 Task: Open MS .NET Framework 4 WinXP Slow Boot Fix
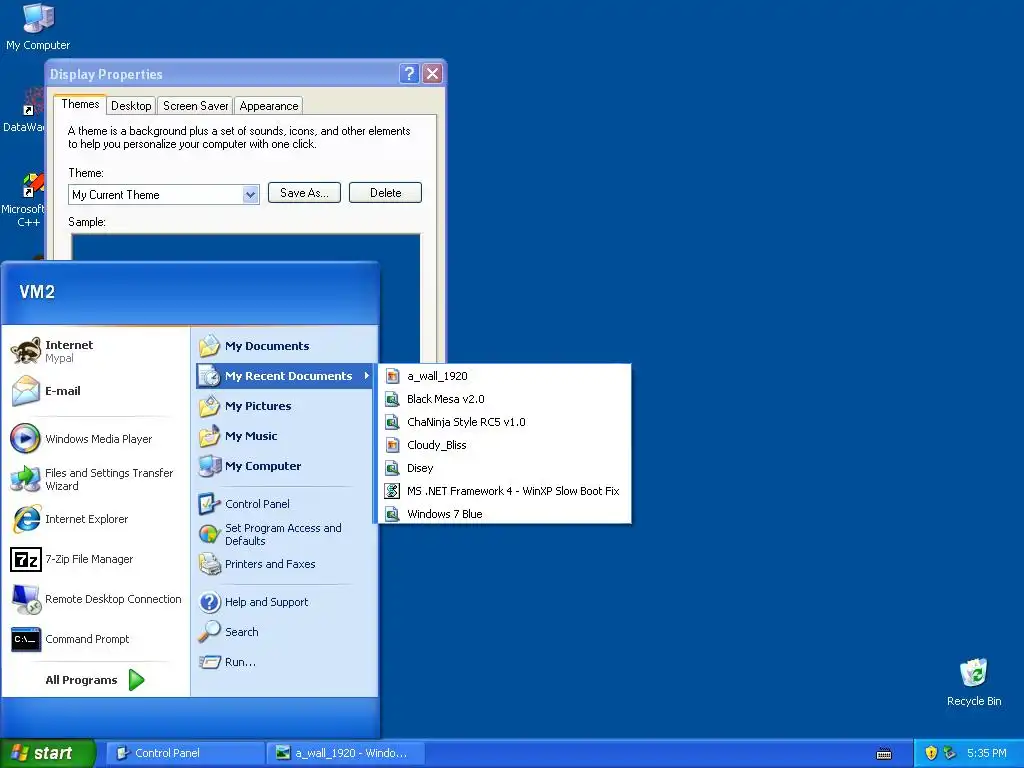click(505, 490)
